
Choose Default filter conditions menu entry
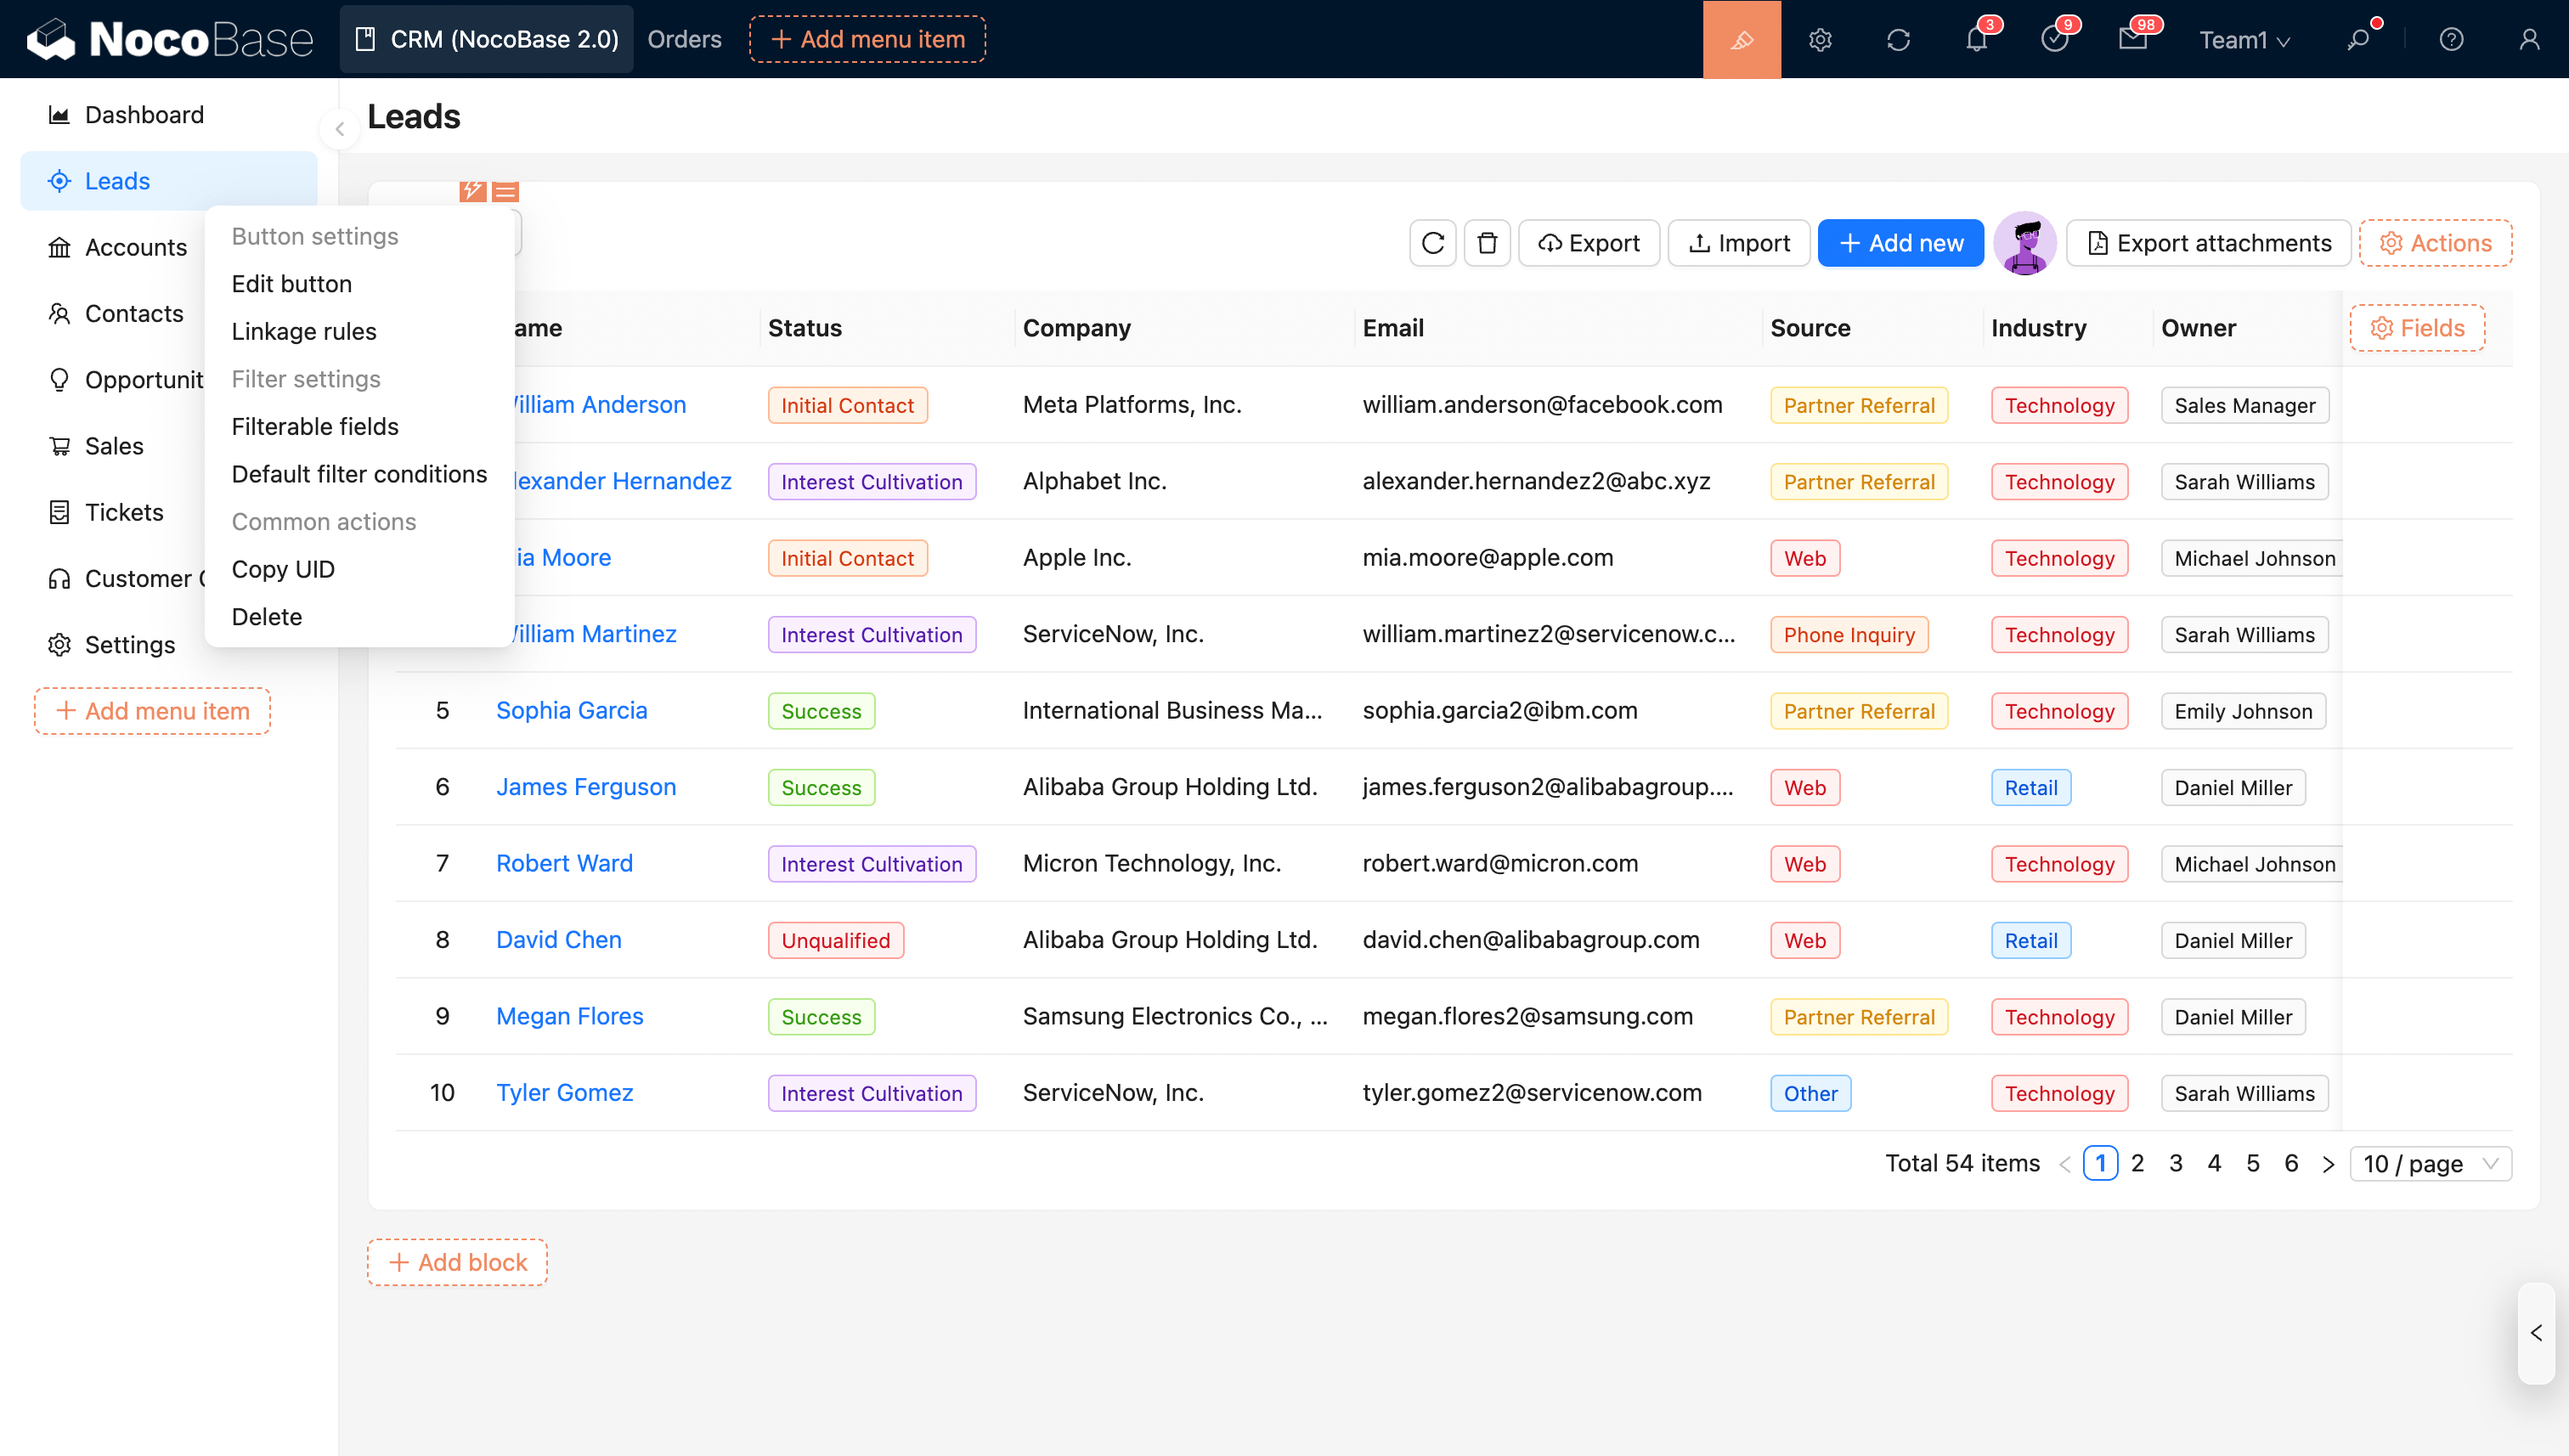(359, 474)
